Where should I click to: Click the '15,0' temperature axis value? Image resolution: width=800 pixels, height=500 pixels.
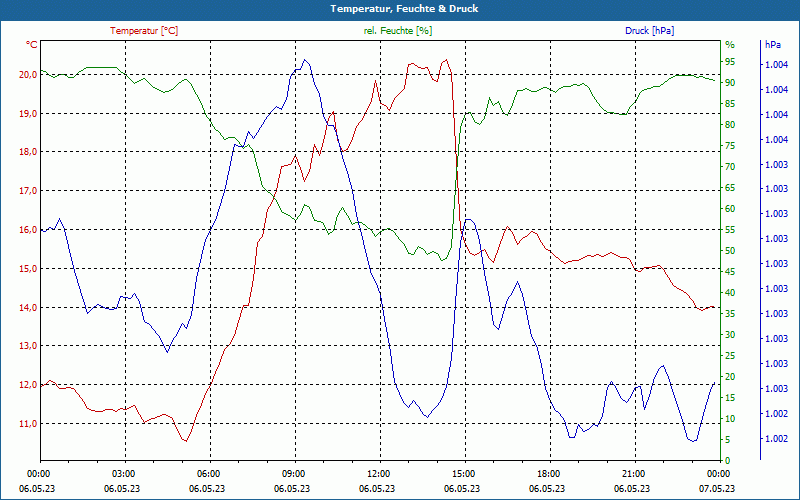tap(28, 268)
